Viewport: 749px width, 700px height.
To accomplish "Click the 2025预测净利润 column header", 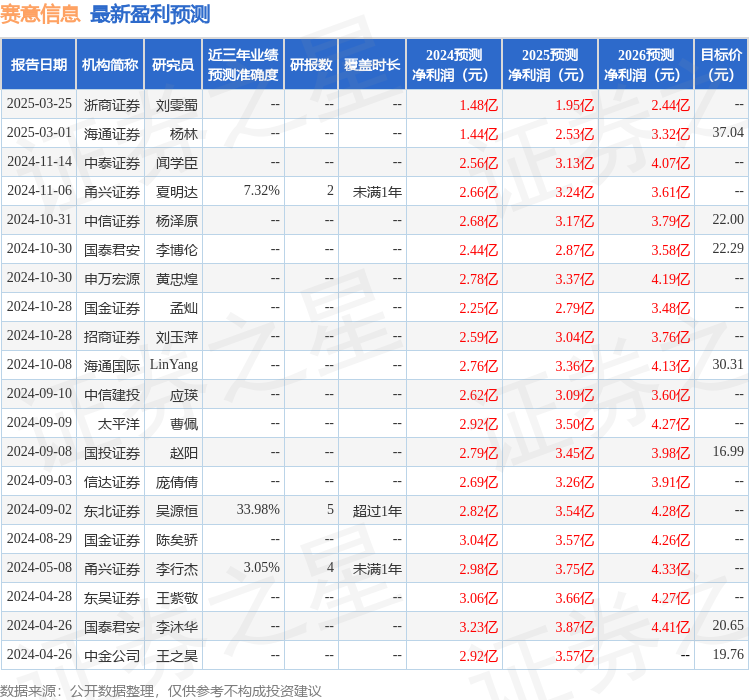I will 550,65.
